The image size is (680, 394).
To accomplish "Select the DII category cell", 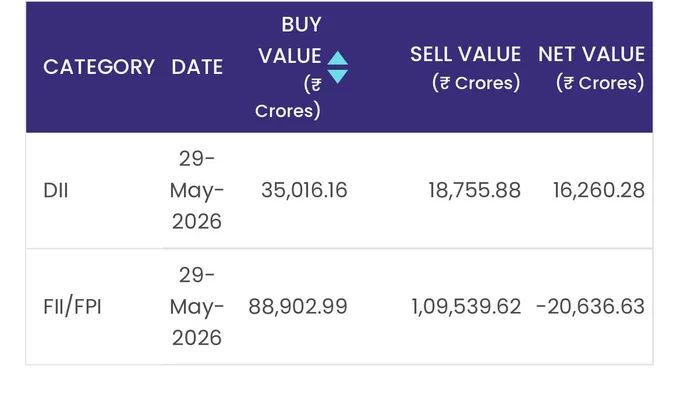I will 56,191.
